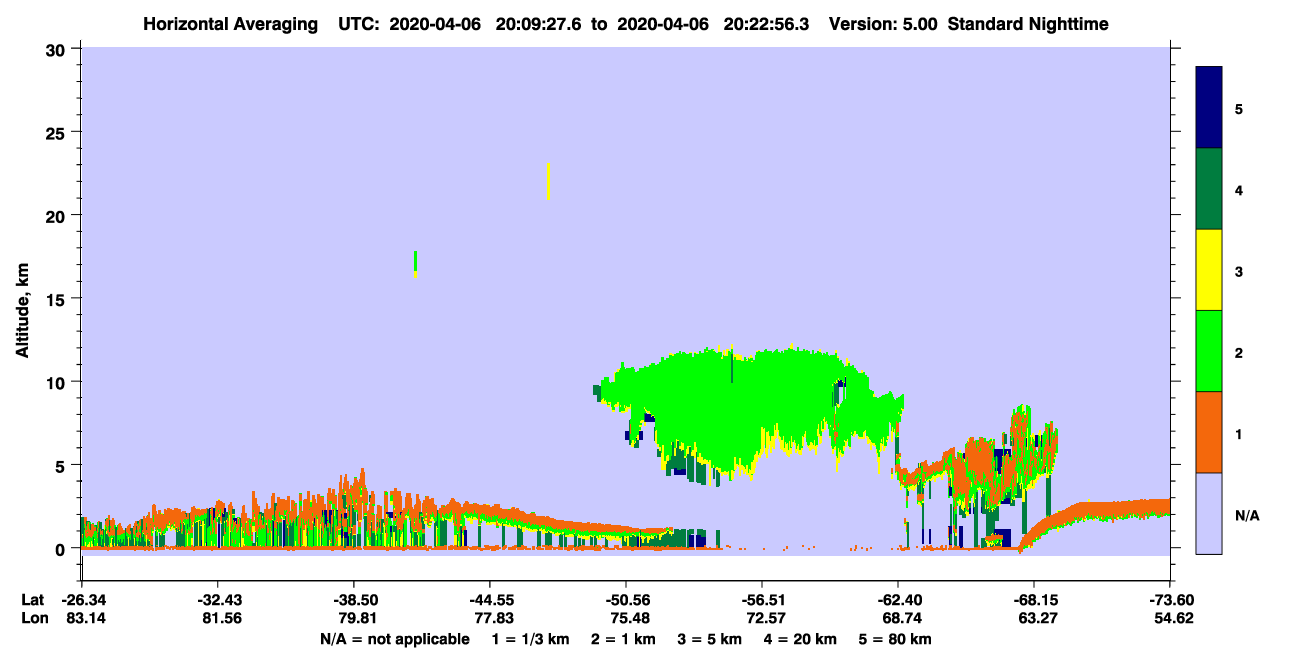
Task: Click the y-axis tick label 30
Action: click(x=58, y=48)
